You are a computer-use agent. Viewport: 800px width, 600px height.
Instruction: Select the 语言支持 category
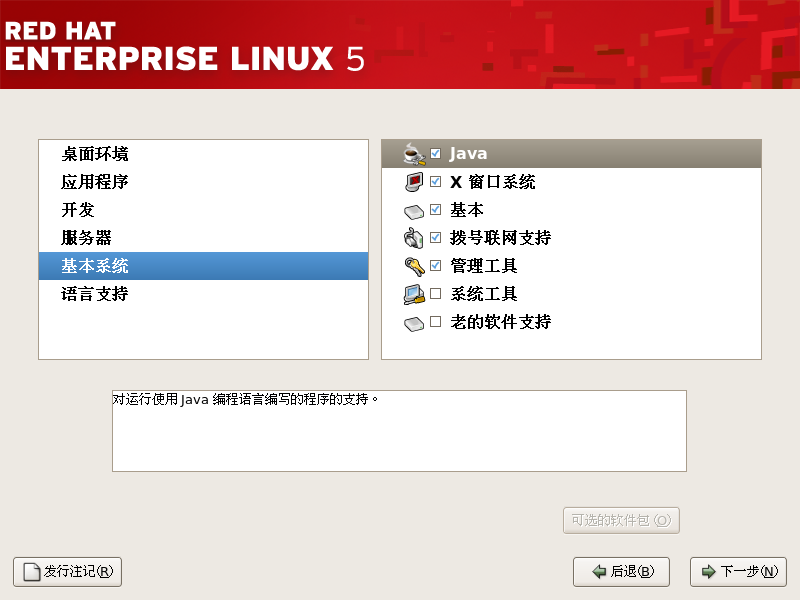pos(95,294)
